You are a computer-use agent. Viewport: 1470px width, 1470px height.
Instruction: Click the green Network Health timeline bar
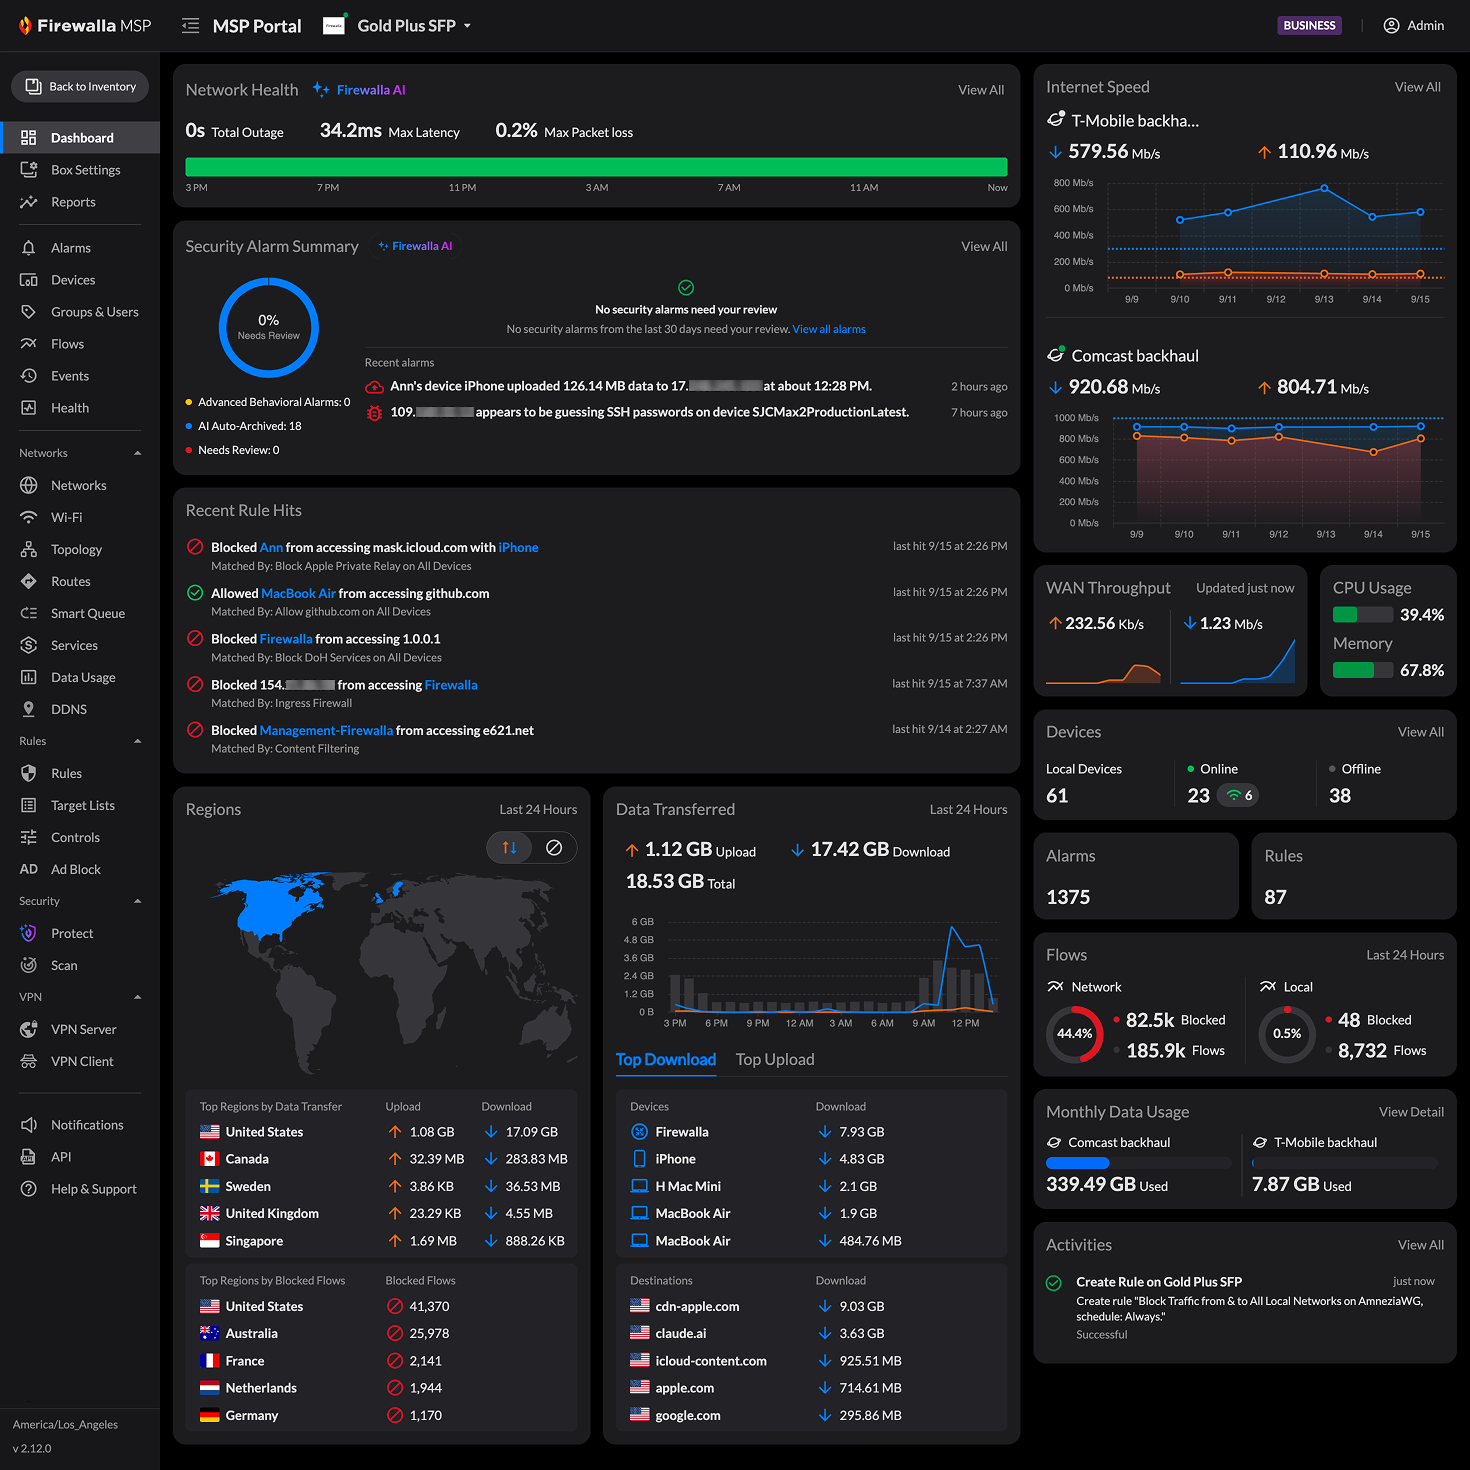(x=596, y=167)
